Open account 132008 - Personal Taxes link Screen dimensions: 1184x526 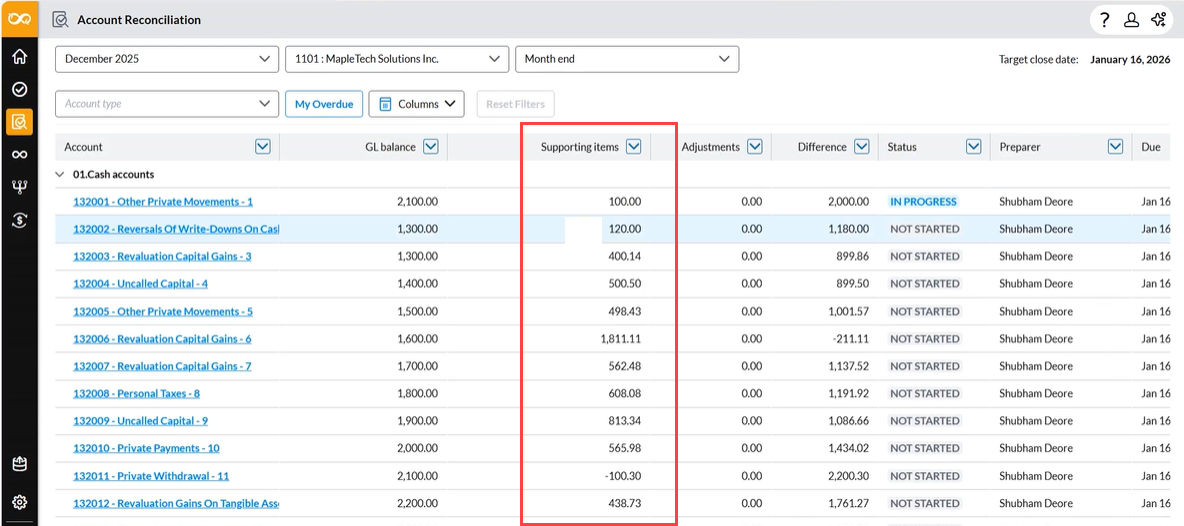click(136, 394)
